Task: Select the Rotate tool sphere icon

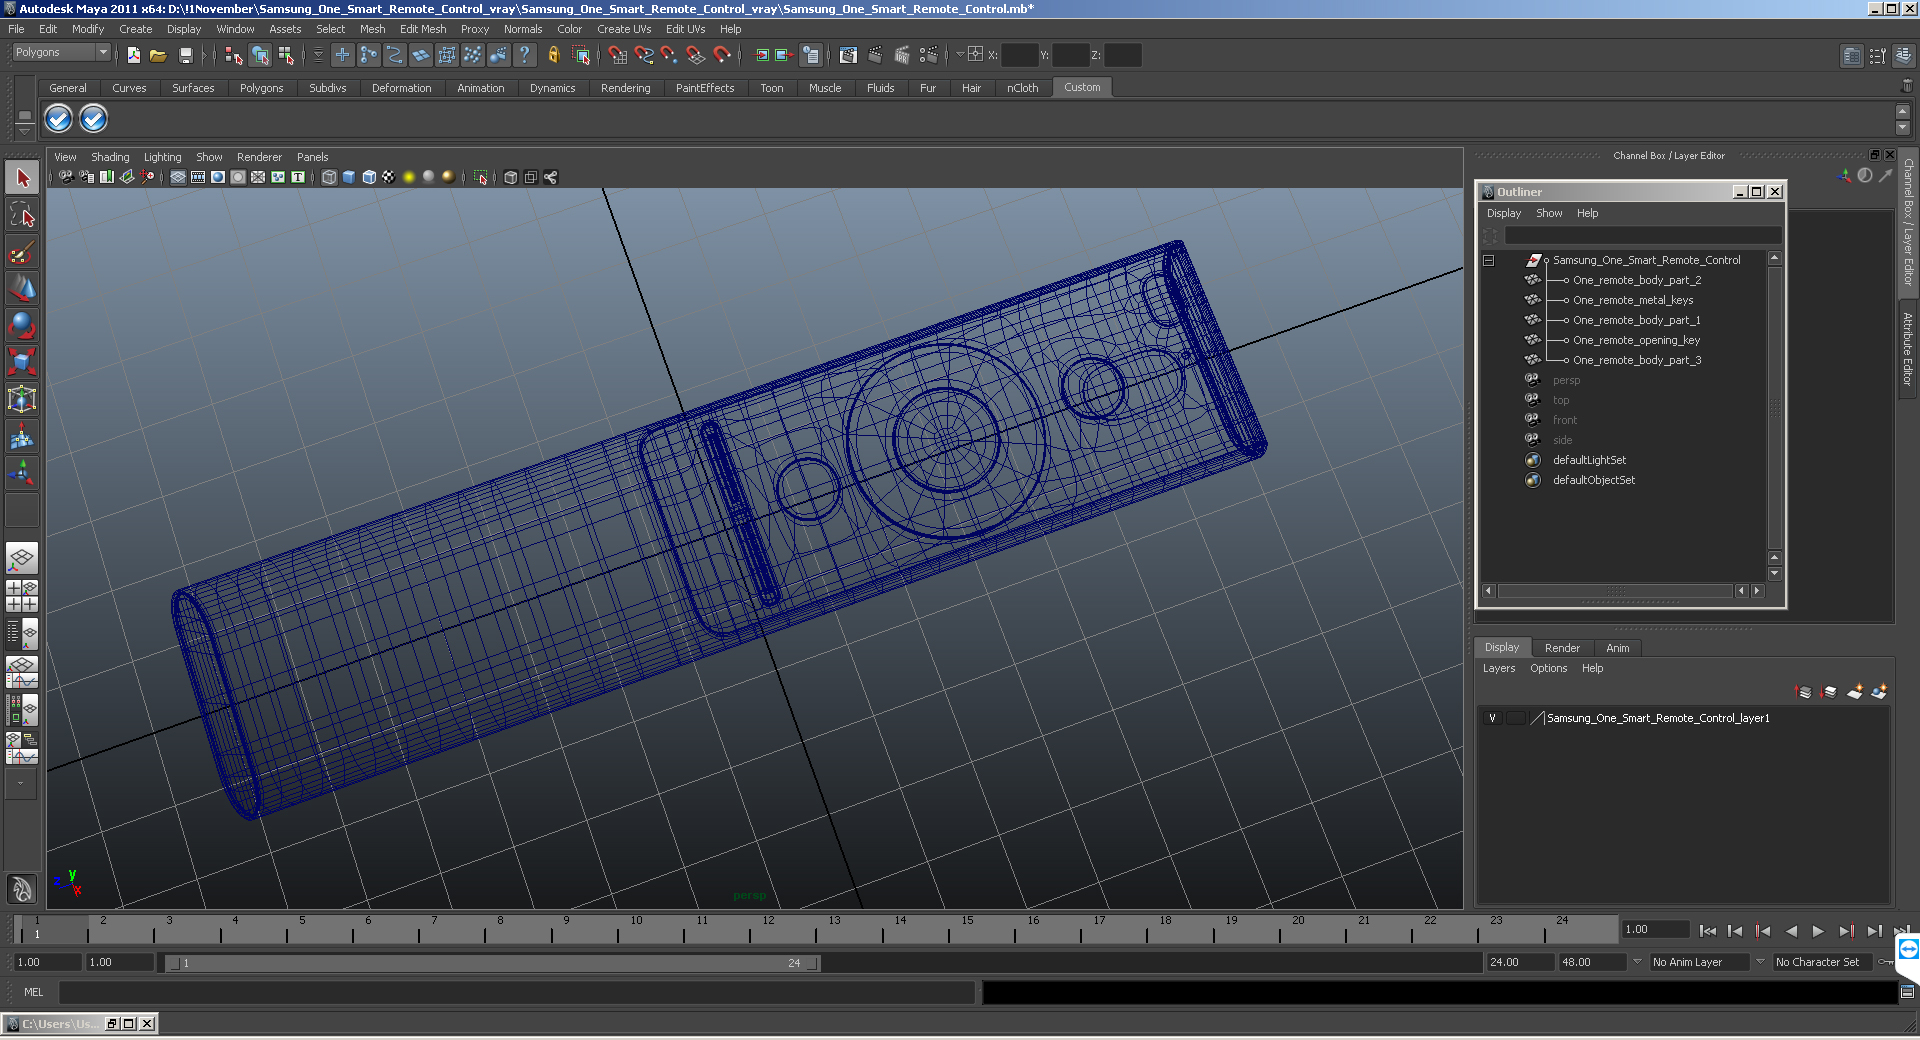Action: 22,325
